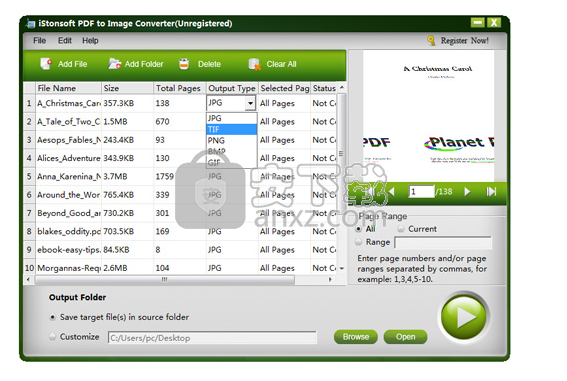Screen dimensions: 567x381
Task: Click the Add File label
Action: tap(72, 64)
